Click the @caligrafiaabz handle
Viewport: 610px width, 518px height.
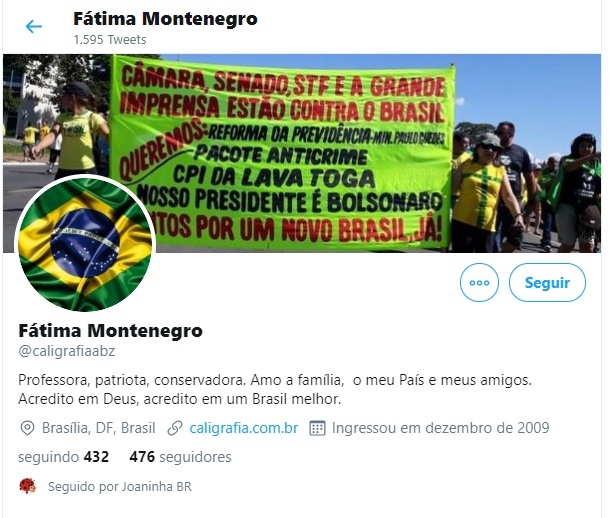67,351
